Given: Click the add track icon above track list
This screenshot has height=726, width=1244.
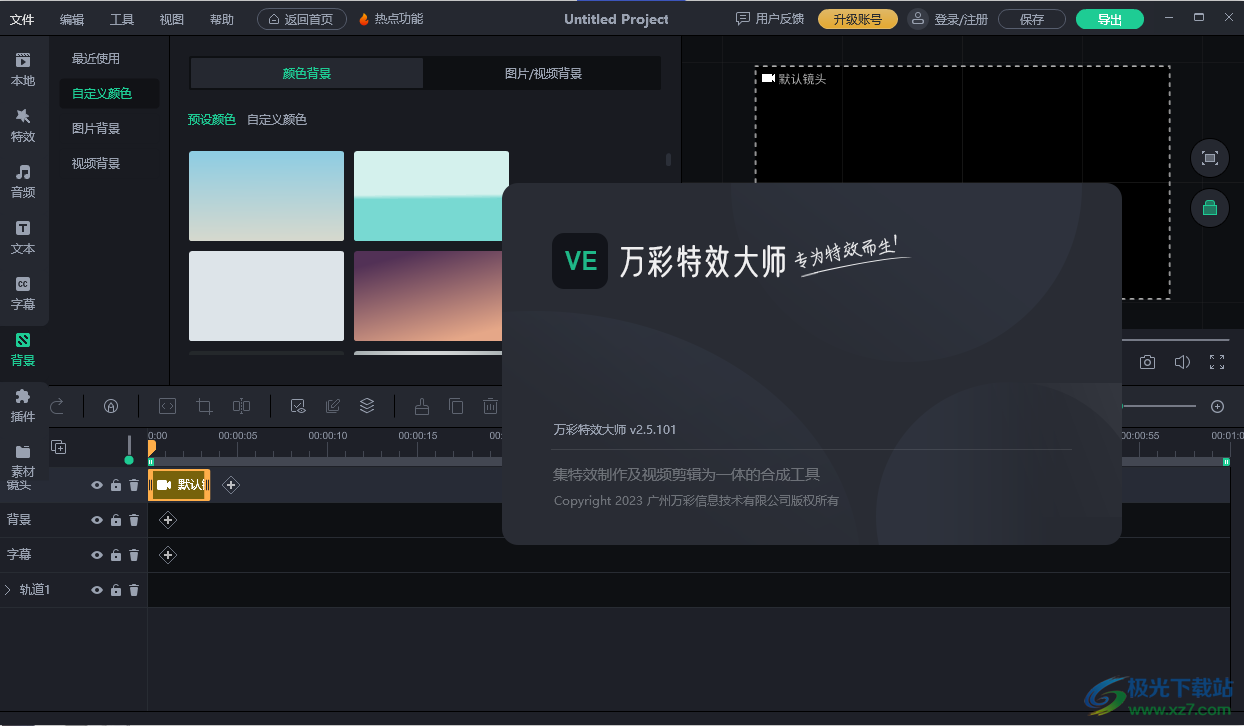Looking at the screenshot, I should (59, 447).
